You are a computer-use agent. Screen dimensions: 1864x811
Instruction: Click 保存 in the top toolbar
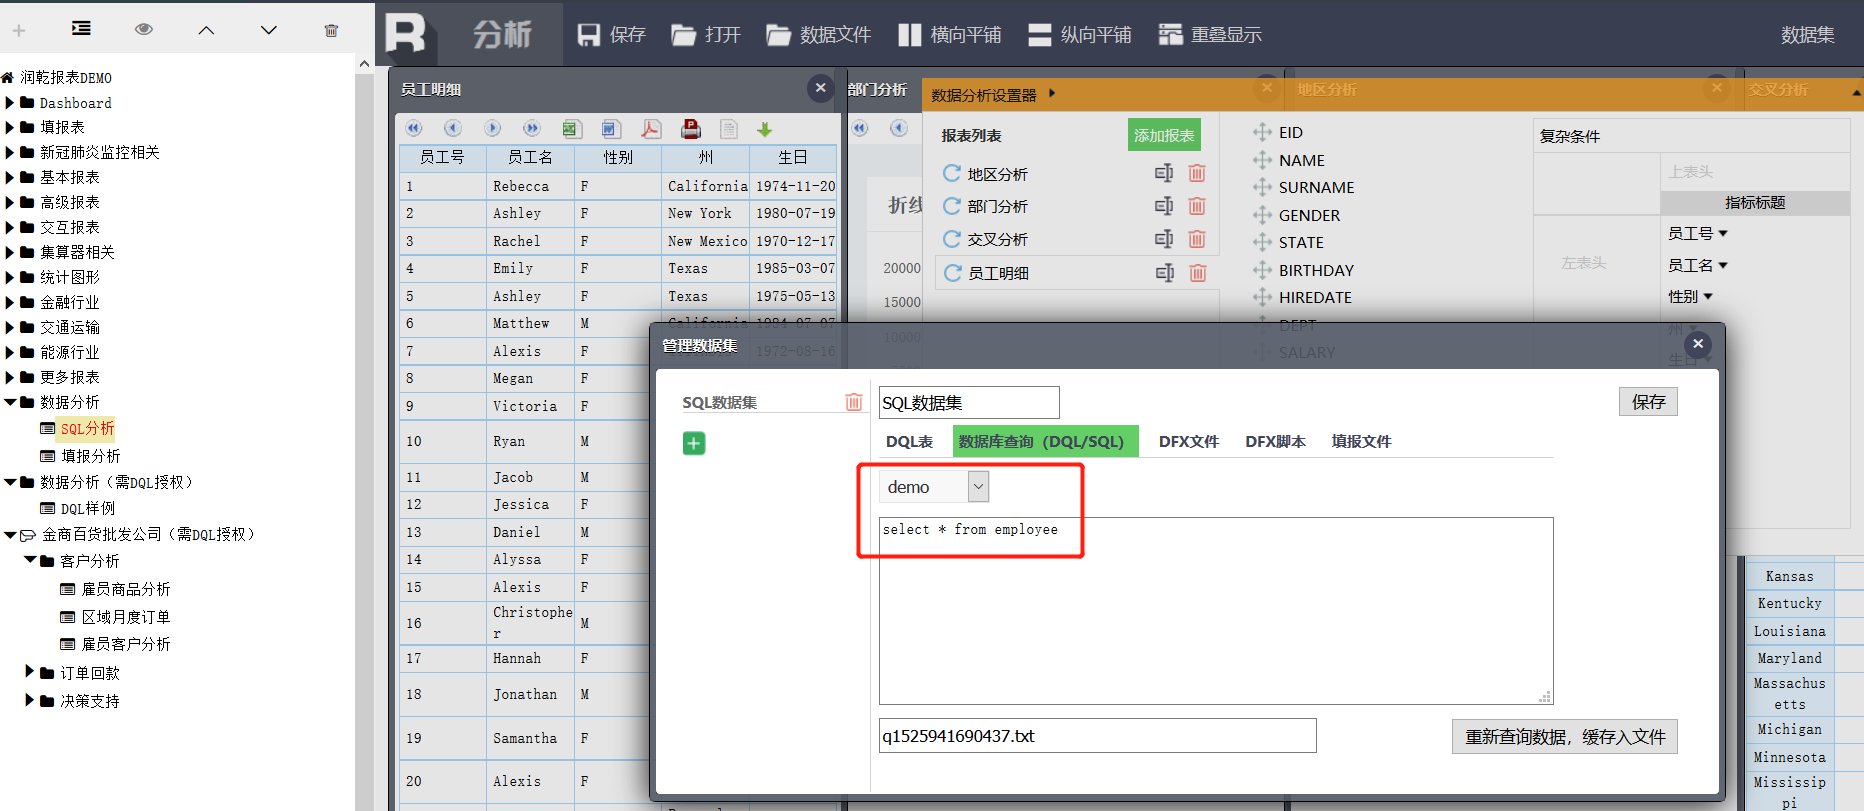612,35
